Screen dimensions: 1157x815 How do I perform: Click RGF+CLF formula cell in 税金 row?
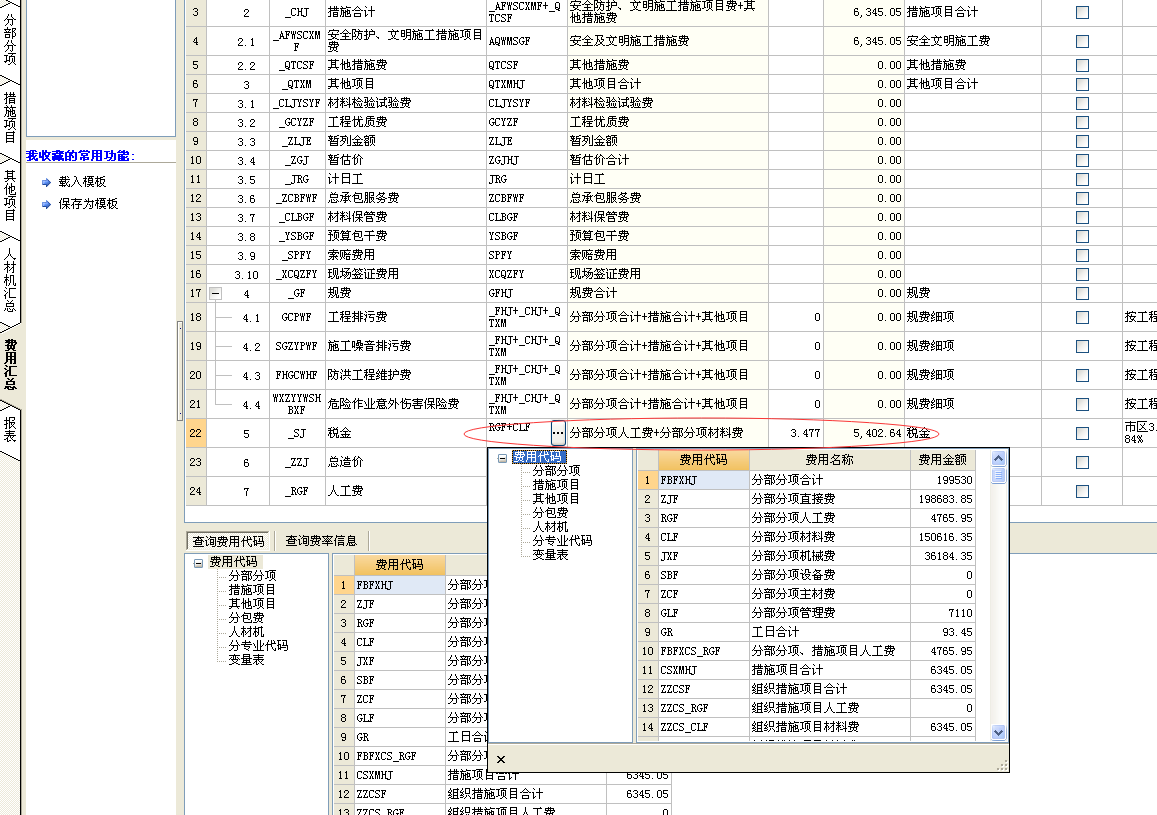click(x=519, y=433)
